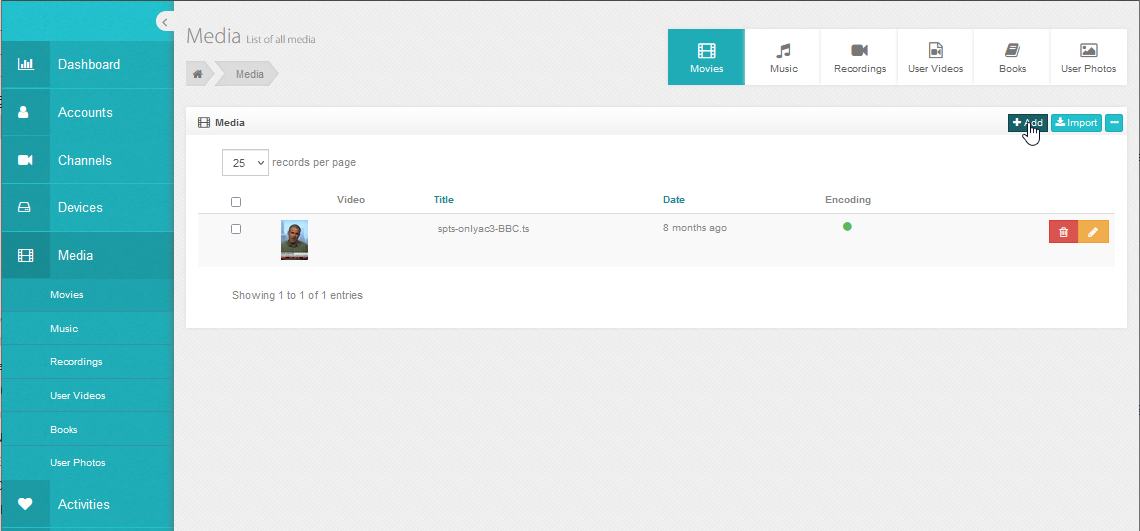The image size is (1140, 531).
Task: Open Accounts via the sidebar person icon
Action: tap(26, 113)
